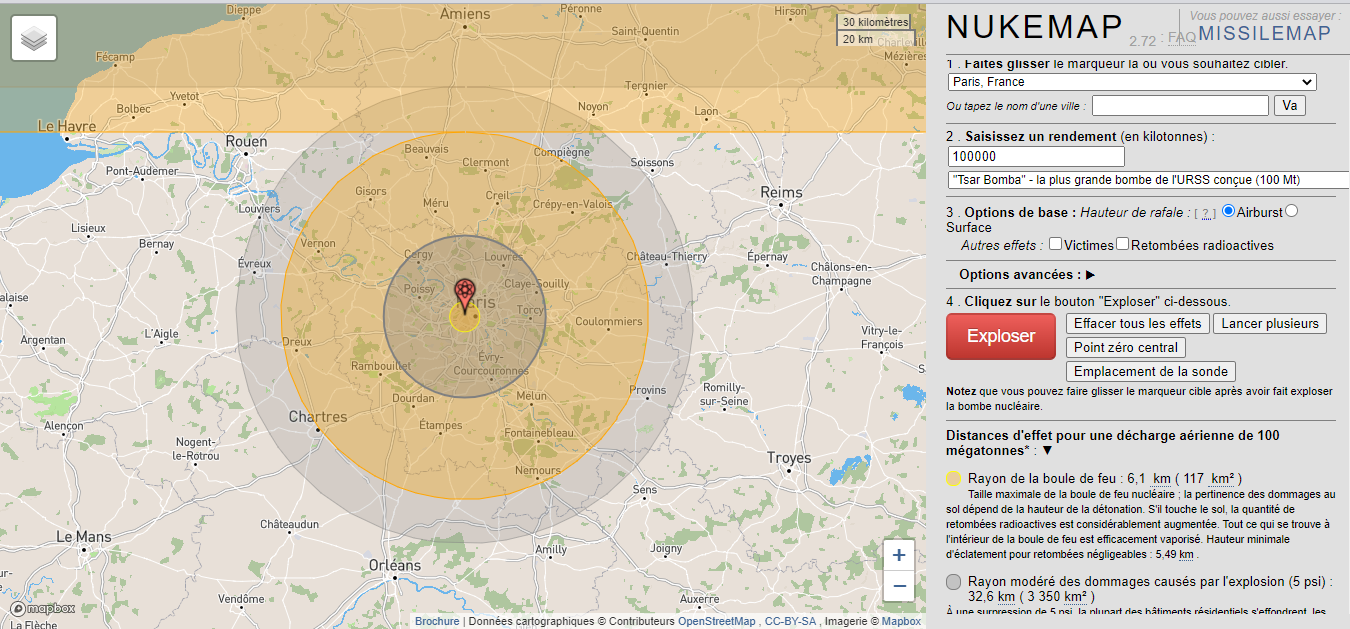Enable the Victimes checkbox
The width and height of the screenshot is (1350, 629).
point(1055,244)
